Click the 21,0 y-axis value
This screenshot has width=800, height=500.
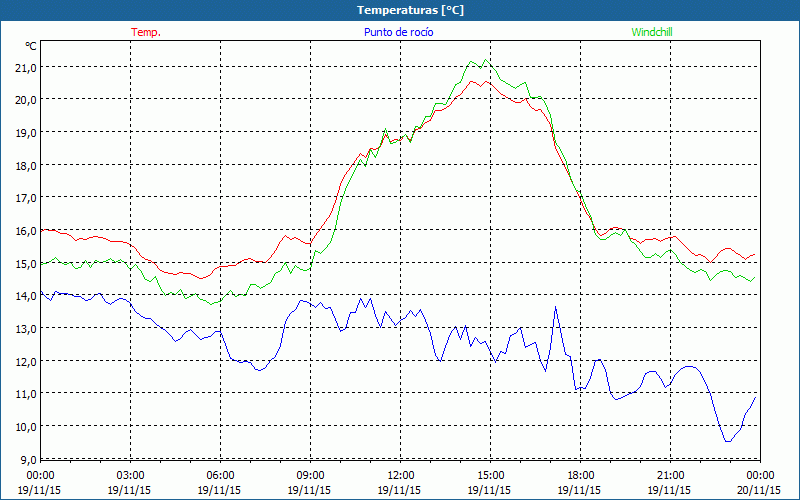click(26, 67)
